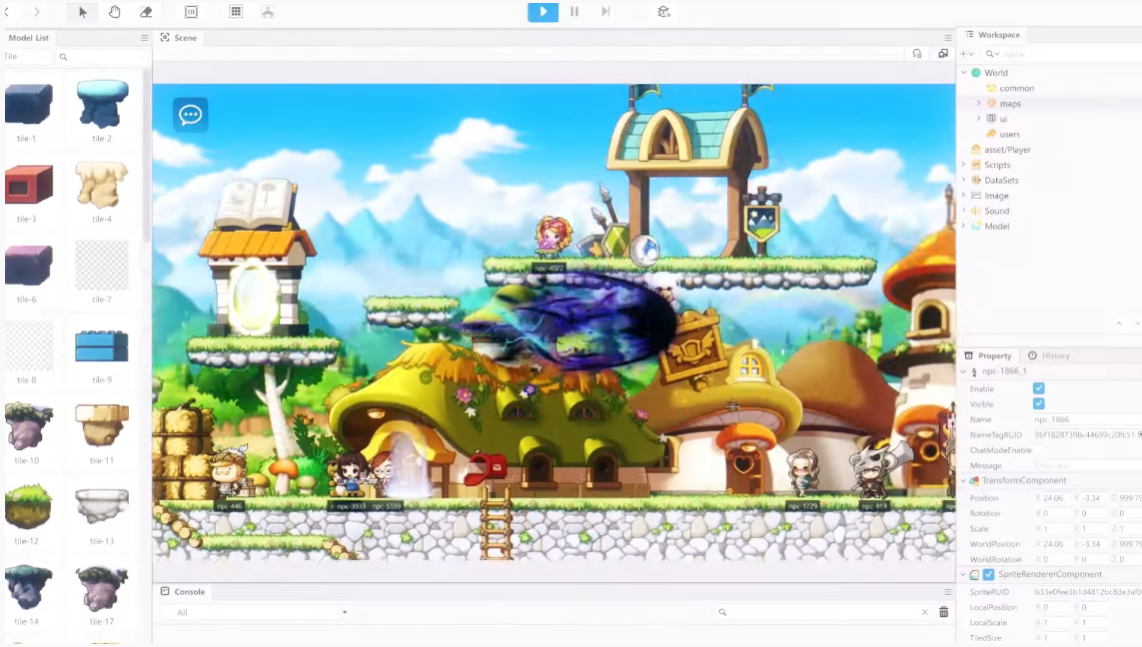Screen dimensions: 1142x647
Task: Select tile-1 model thumbnail
Action: (x=28, y=104)
